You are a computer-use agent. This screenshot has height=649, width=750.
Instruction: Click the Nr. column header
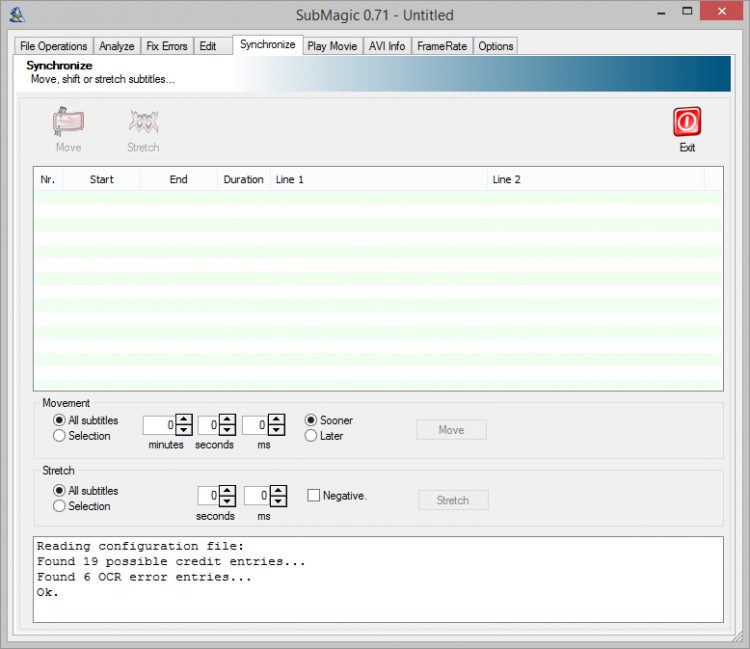48,179
